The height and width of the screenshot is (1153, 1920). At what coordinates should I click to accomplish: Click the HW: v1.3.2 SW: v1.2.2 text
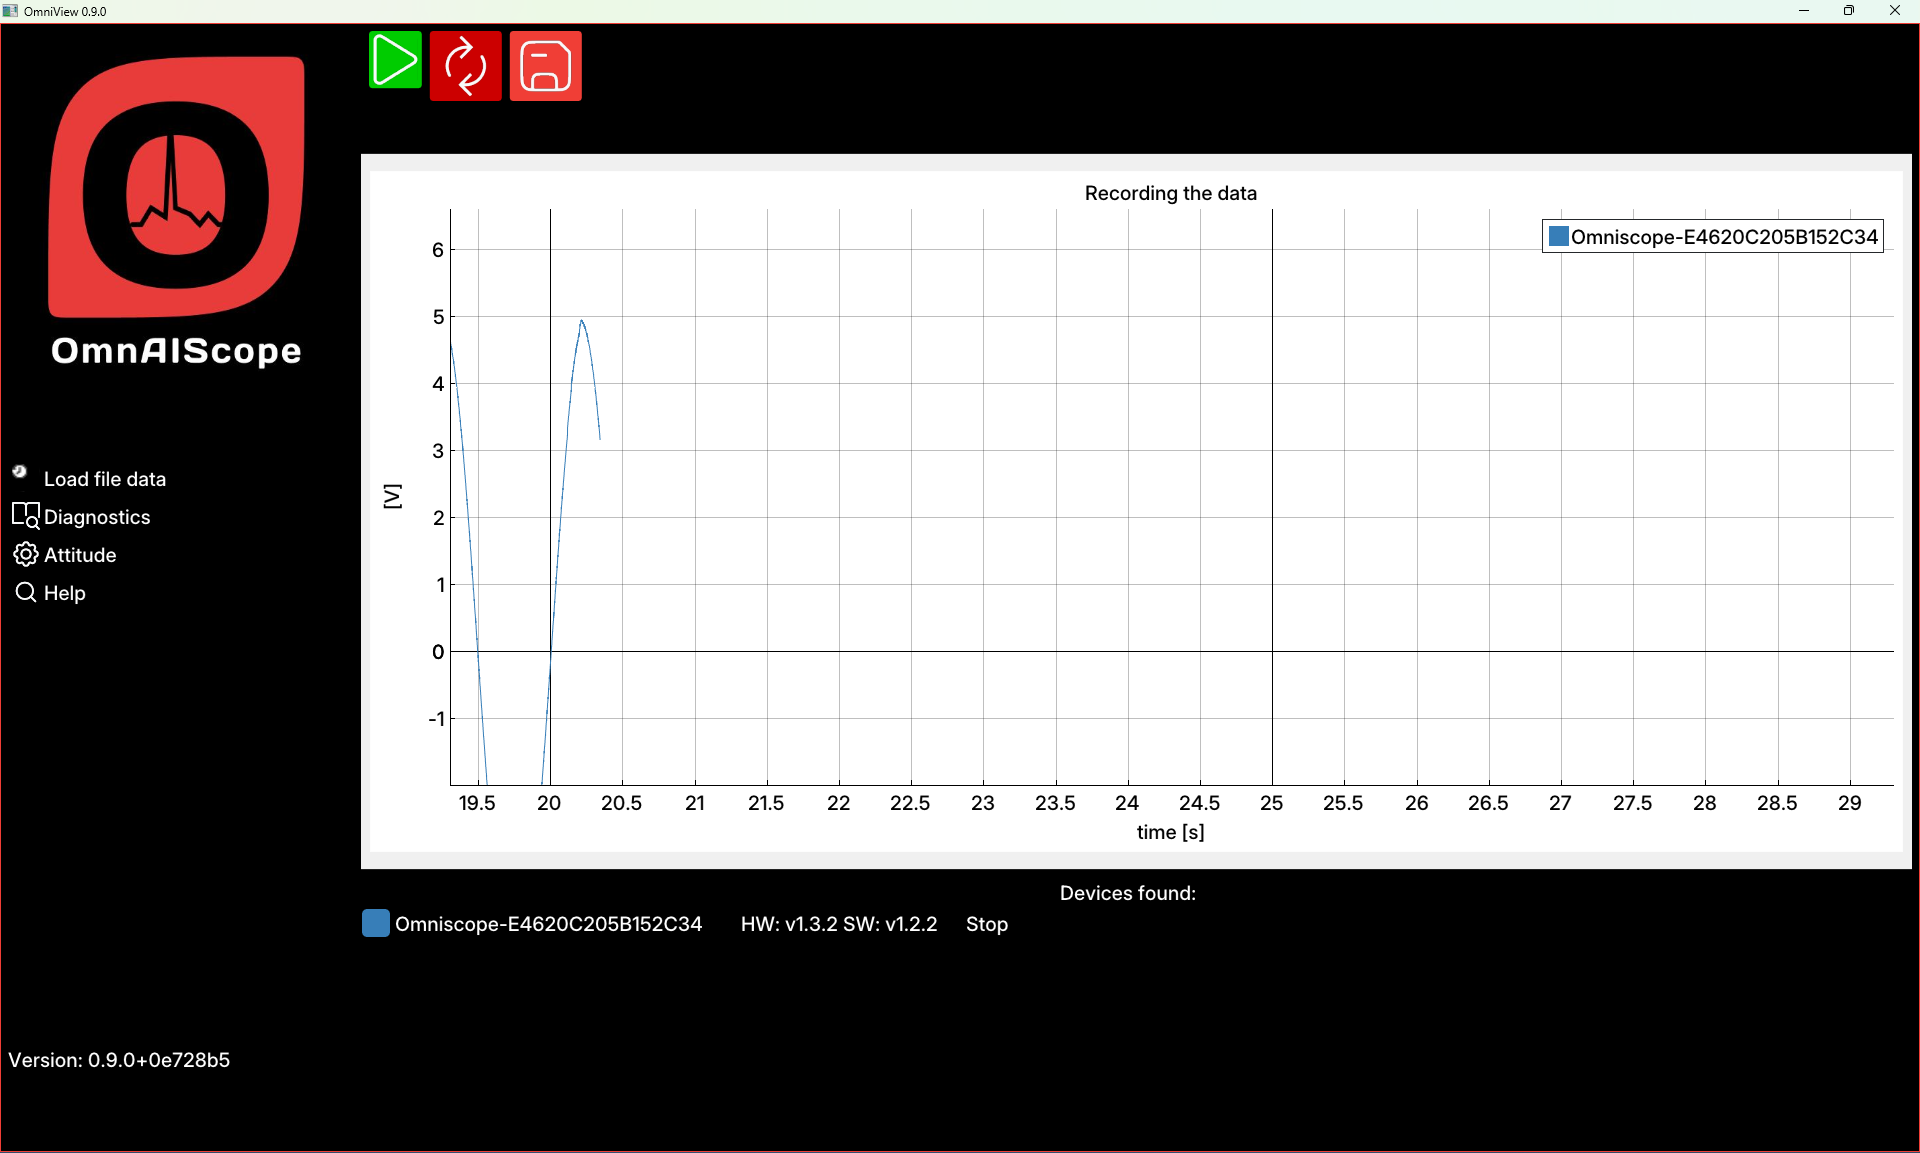click(839, 924)
